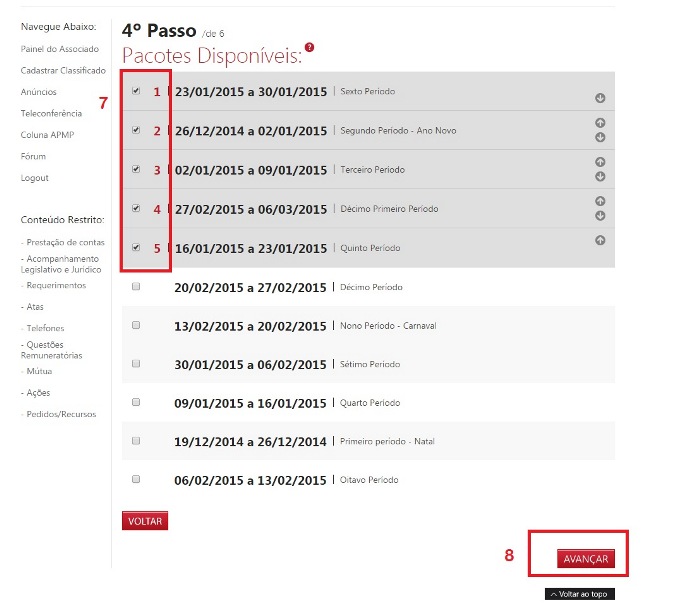Click the Sexto Período label
700x604 pixels.
[x=368, y=92]
